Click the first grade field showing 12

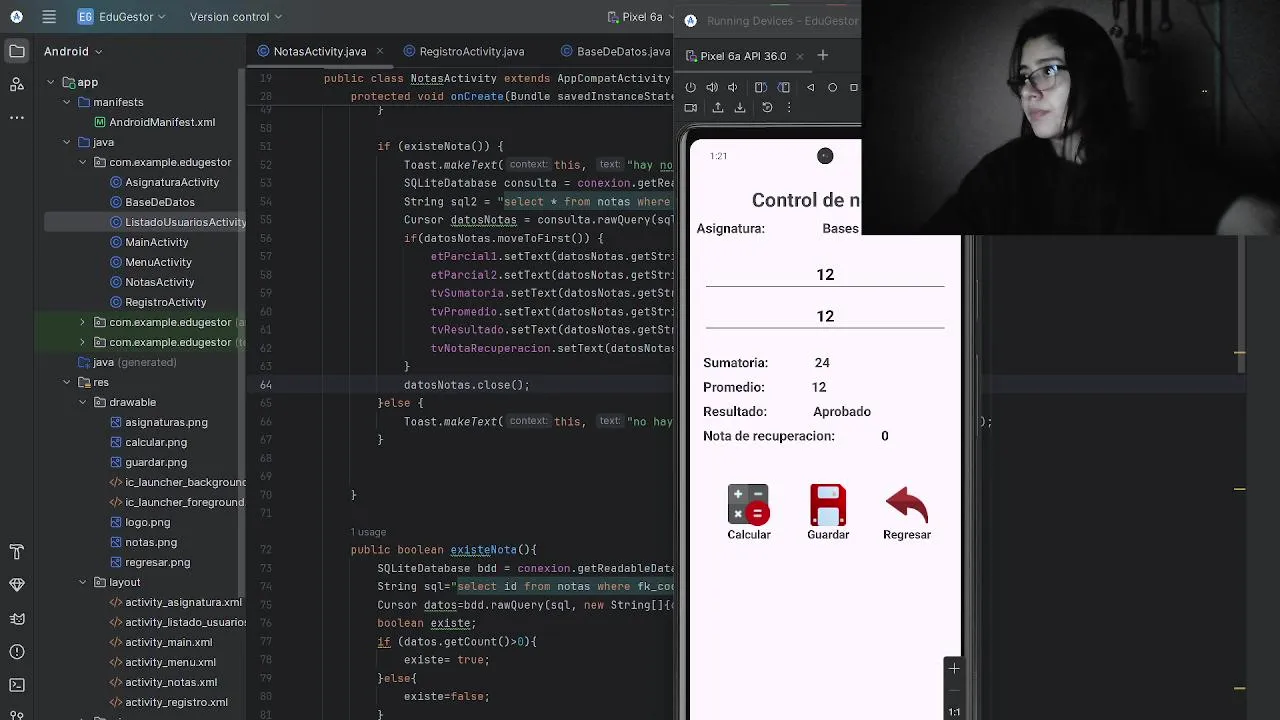tap(825, 274)
